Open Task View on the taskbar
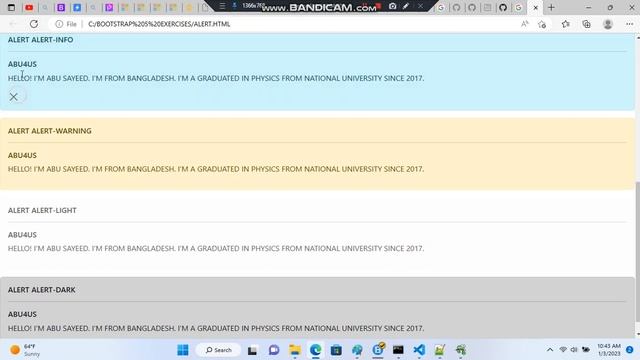Screen dimensions: 640x360 point(252,350)
